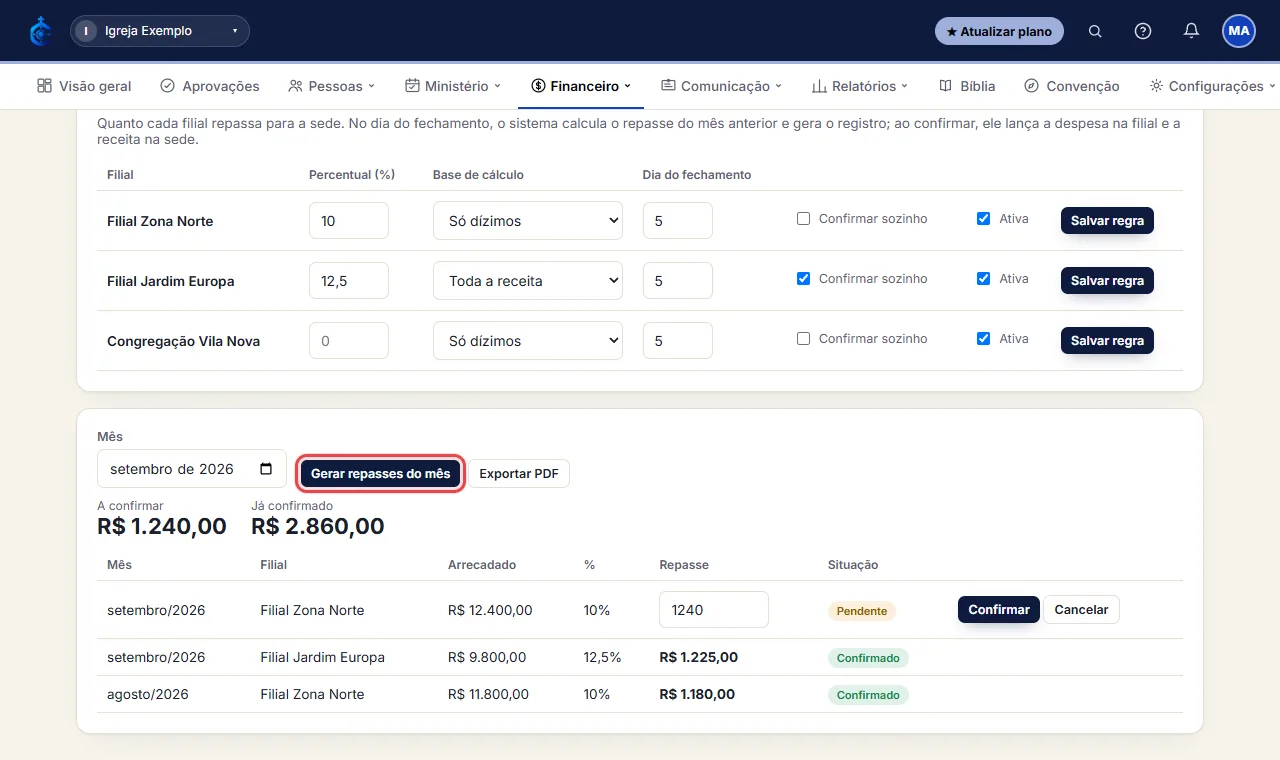This screenshot has height=760, width=1280.
Task: Open the Relatórios menu
Action: pyautogui.click(x=860, y=86)
